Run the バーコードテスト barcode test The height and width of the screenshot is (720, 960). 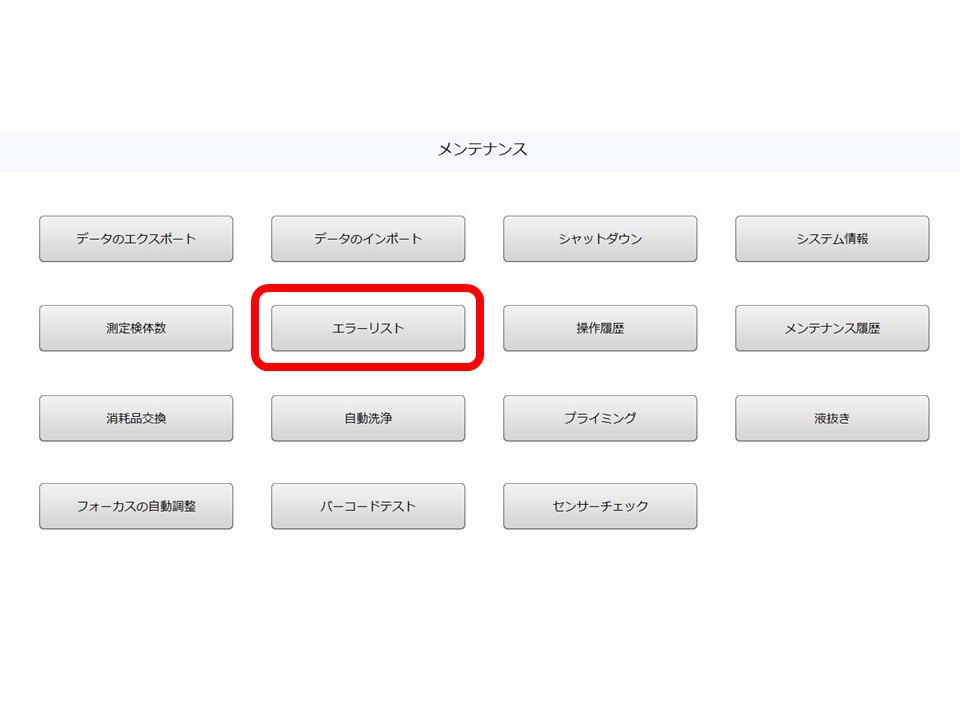368,505
